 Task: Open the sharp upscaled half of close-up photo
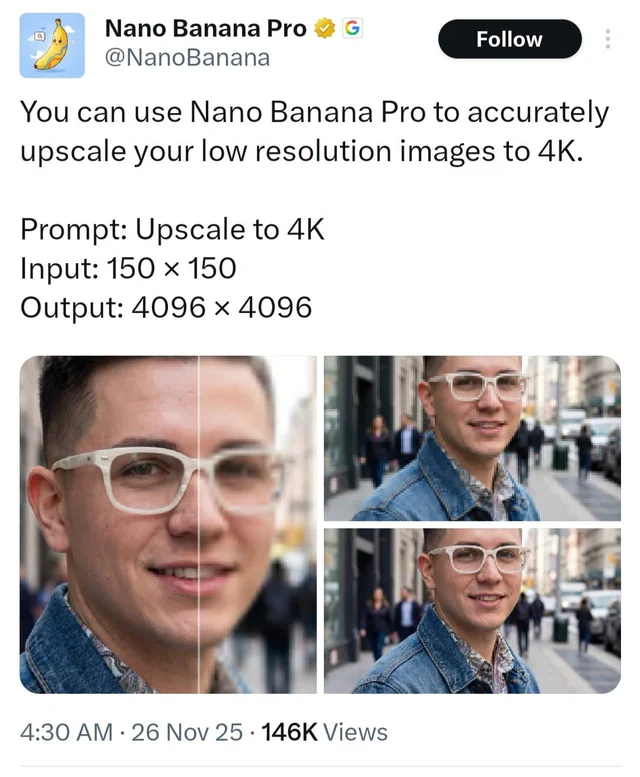point(108,524)
